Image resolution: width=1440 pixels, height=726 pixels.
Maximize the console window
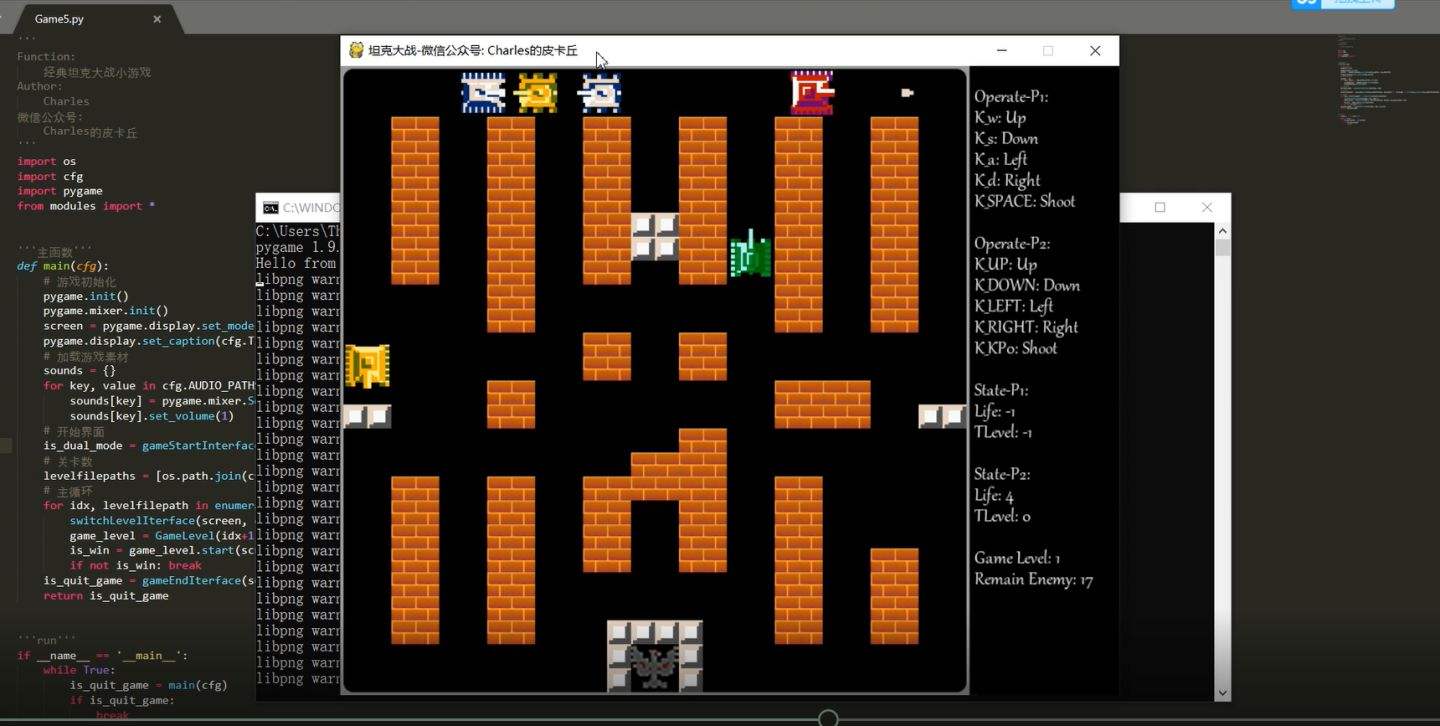click(1160, 207)
